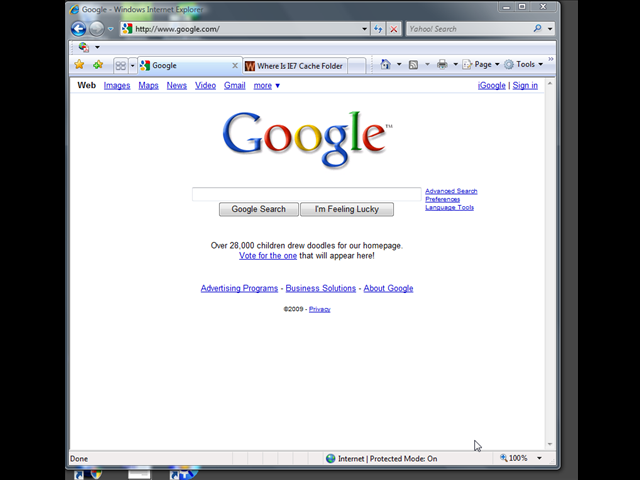Open the Business Solutions link
The height and width of the screenshot is (480, 640).
(320, 288)
